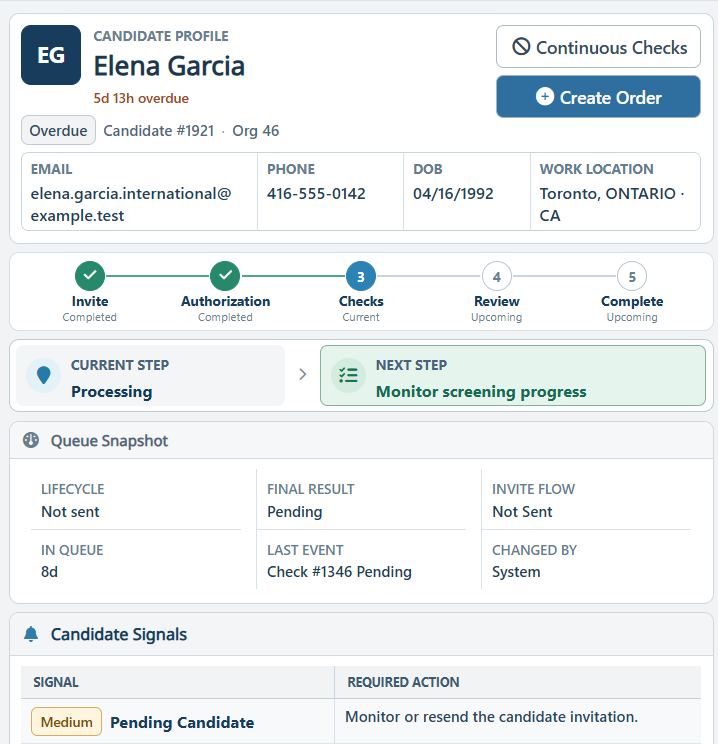Select the Overdue status badge
This screenshot has height=744, width=724.
[x=58, y=130]
